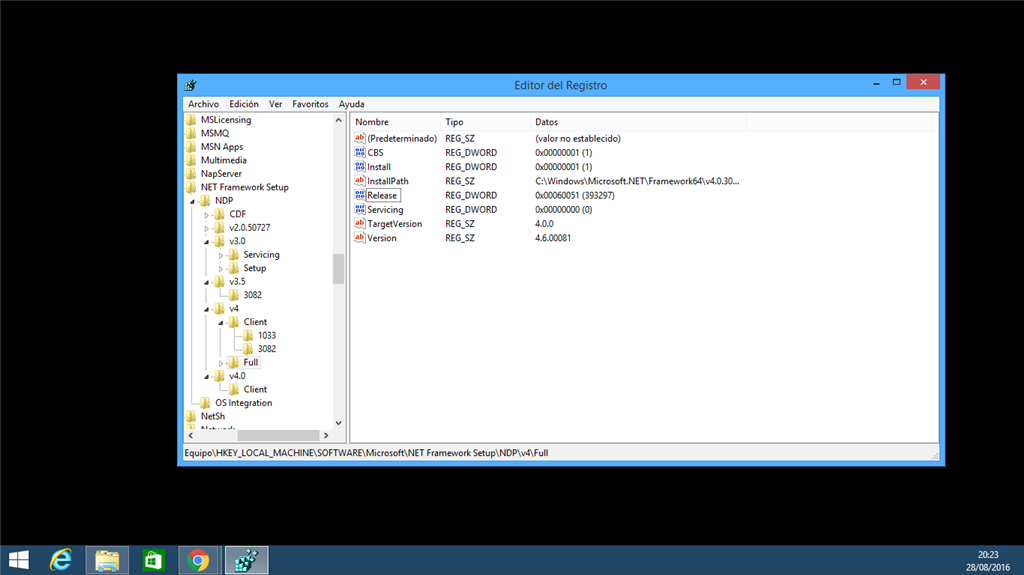Open the Edición menu

coord(244,104)
